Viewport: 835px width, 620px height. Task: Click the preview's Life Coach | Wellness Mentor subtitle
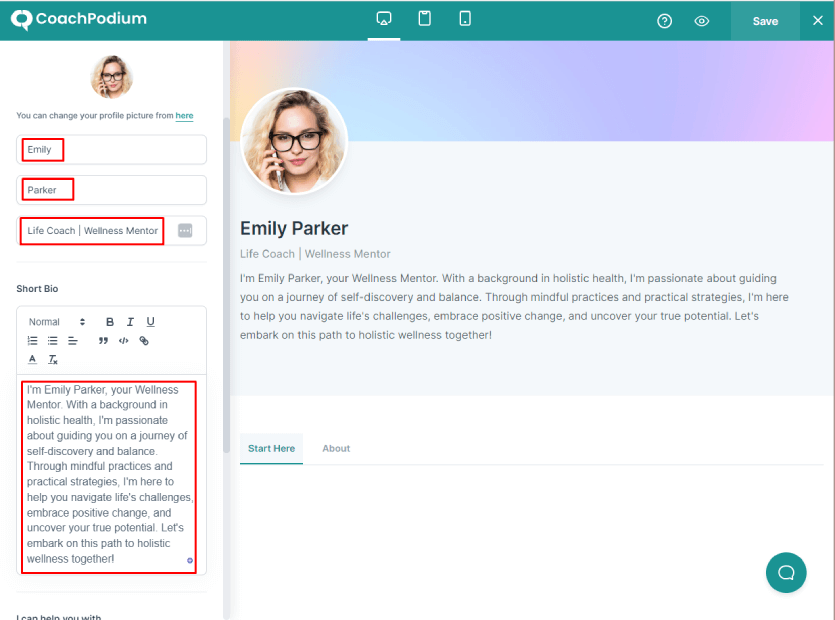click(315, 254)
